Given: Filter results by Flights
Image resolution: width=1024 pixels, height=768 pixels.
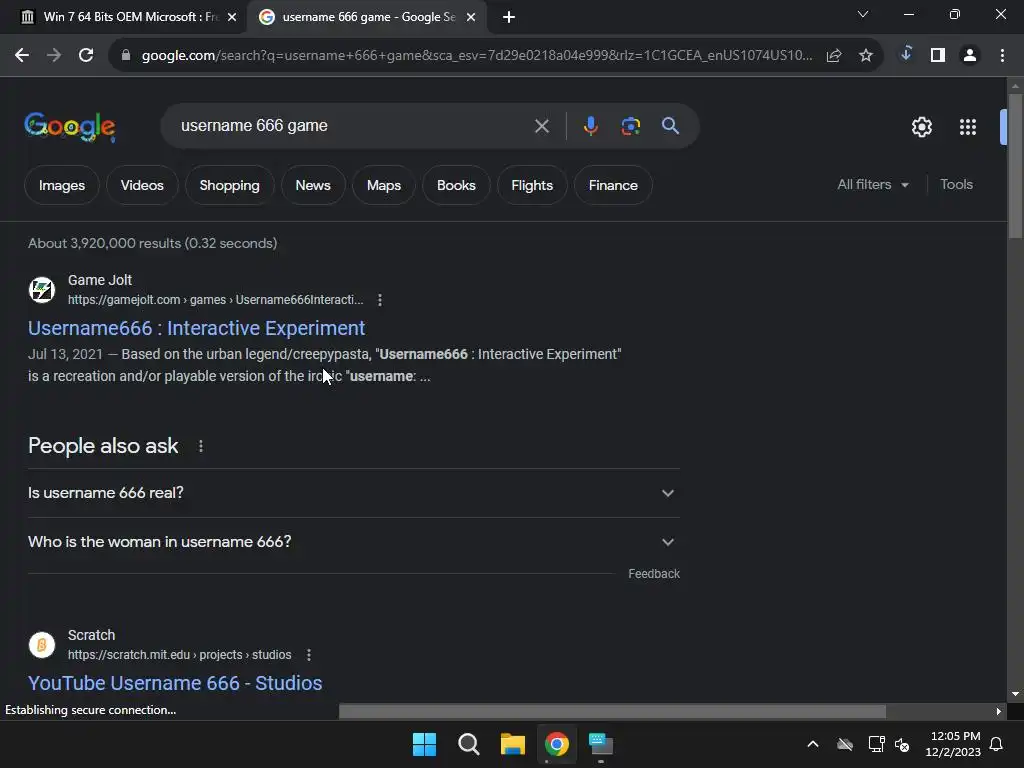Looking at the screenshot, I should pyautogui.click(x=532, y=185).
